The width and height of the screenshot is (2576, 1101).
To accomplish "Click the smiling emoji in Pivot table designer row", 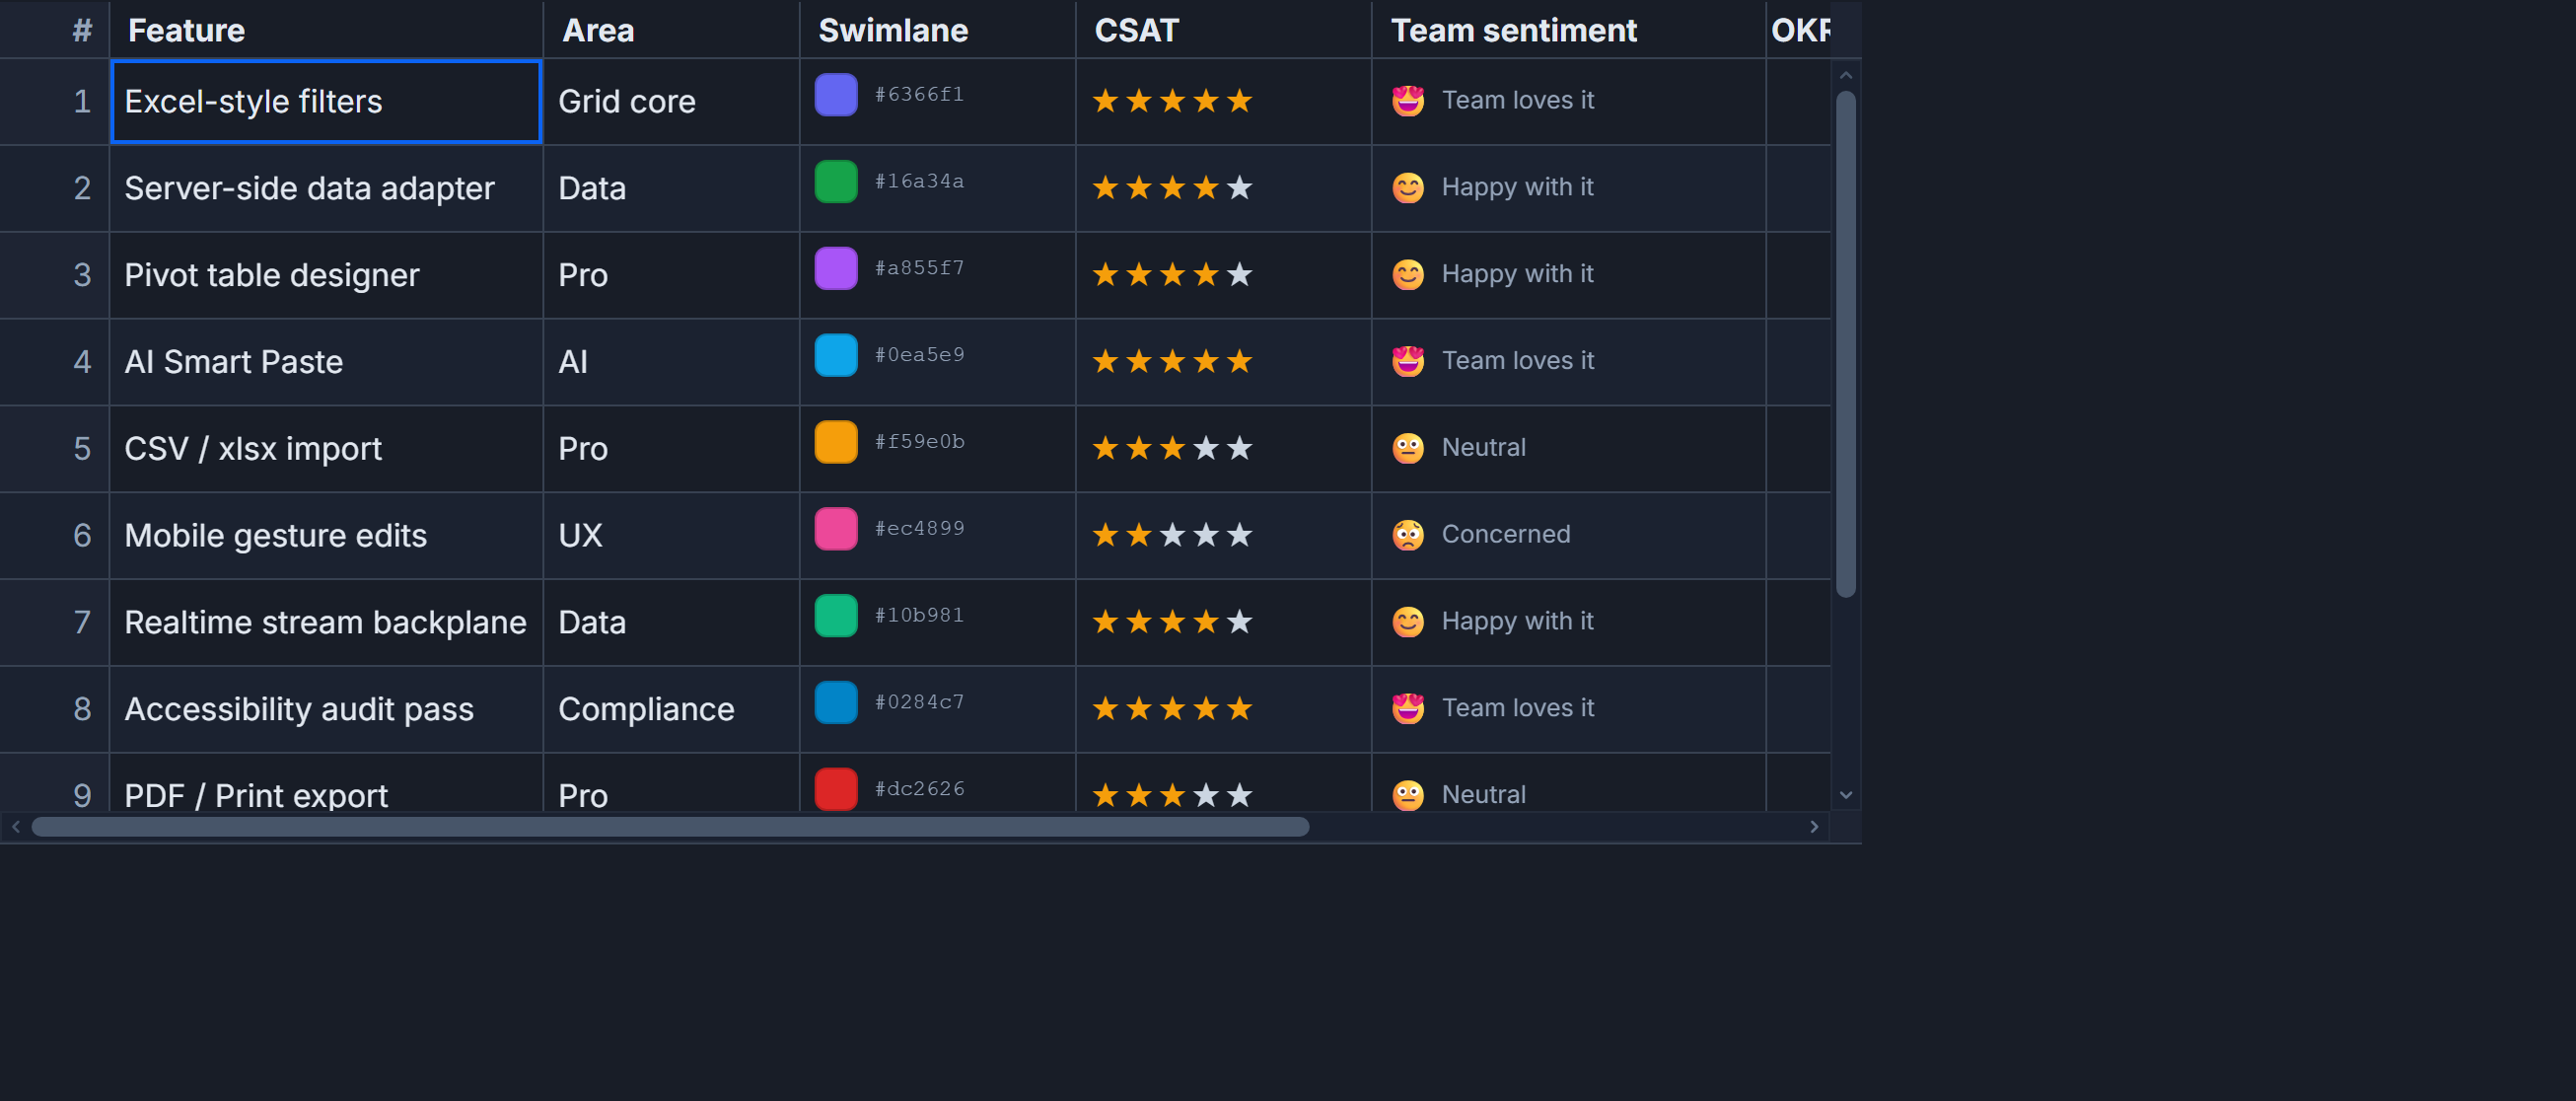I will coord(1408,274).
